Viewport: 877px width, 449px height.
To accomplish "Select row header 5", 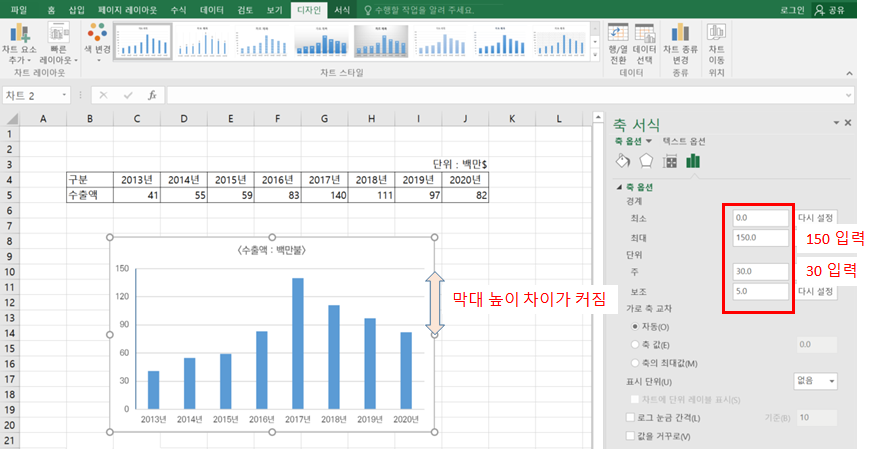I will pos(10,195).
